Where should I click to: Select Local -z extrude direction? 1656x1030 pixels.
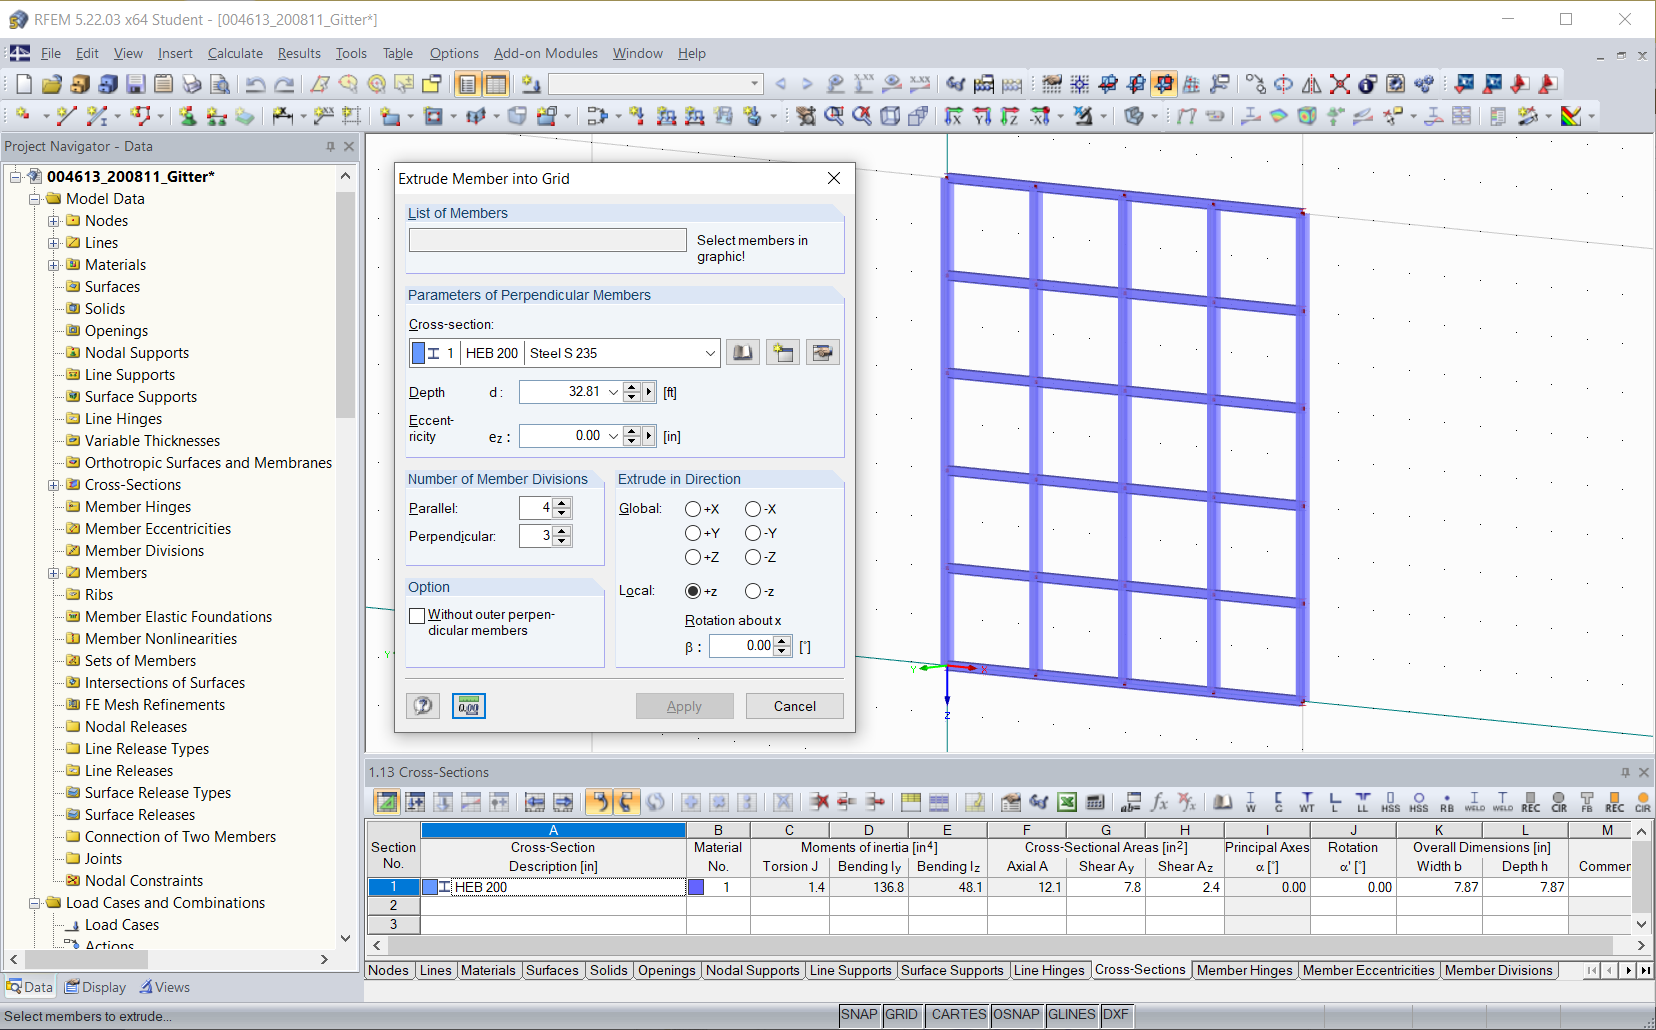(x=753, y=591)
